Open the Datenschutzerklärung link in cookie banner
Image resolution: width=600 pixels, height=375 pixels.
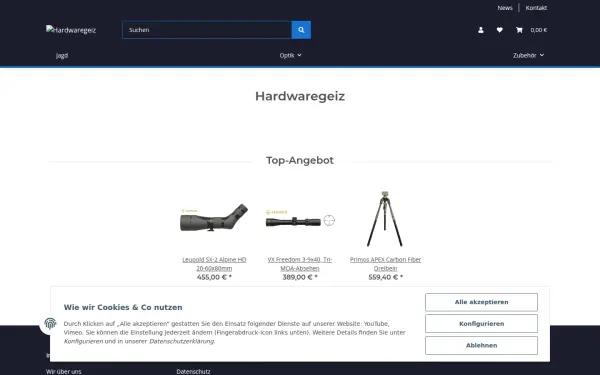tap(182, 341)
